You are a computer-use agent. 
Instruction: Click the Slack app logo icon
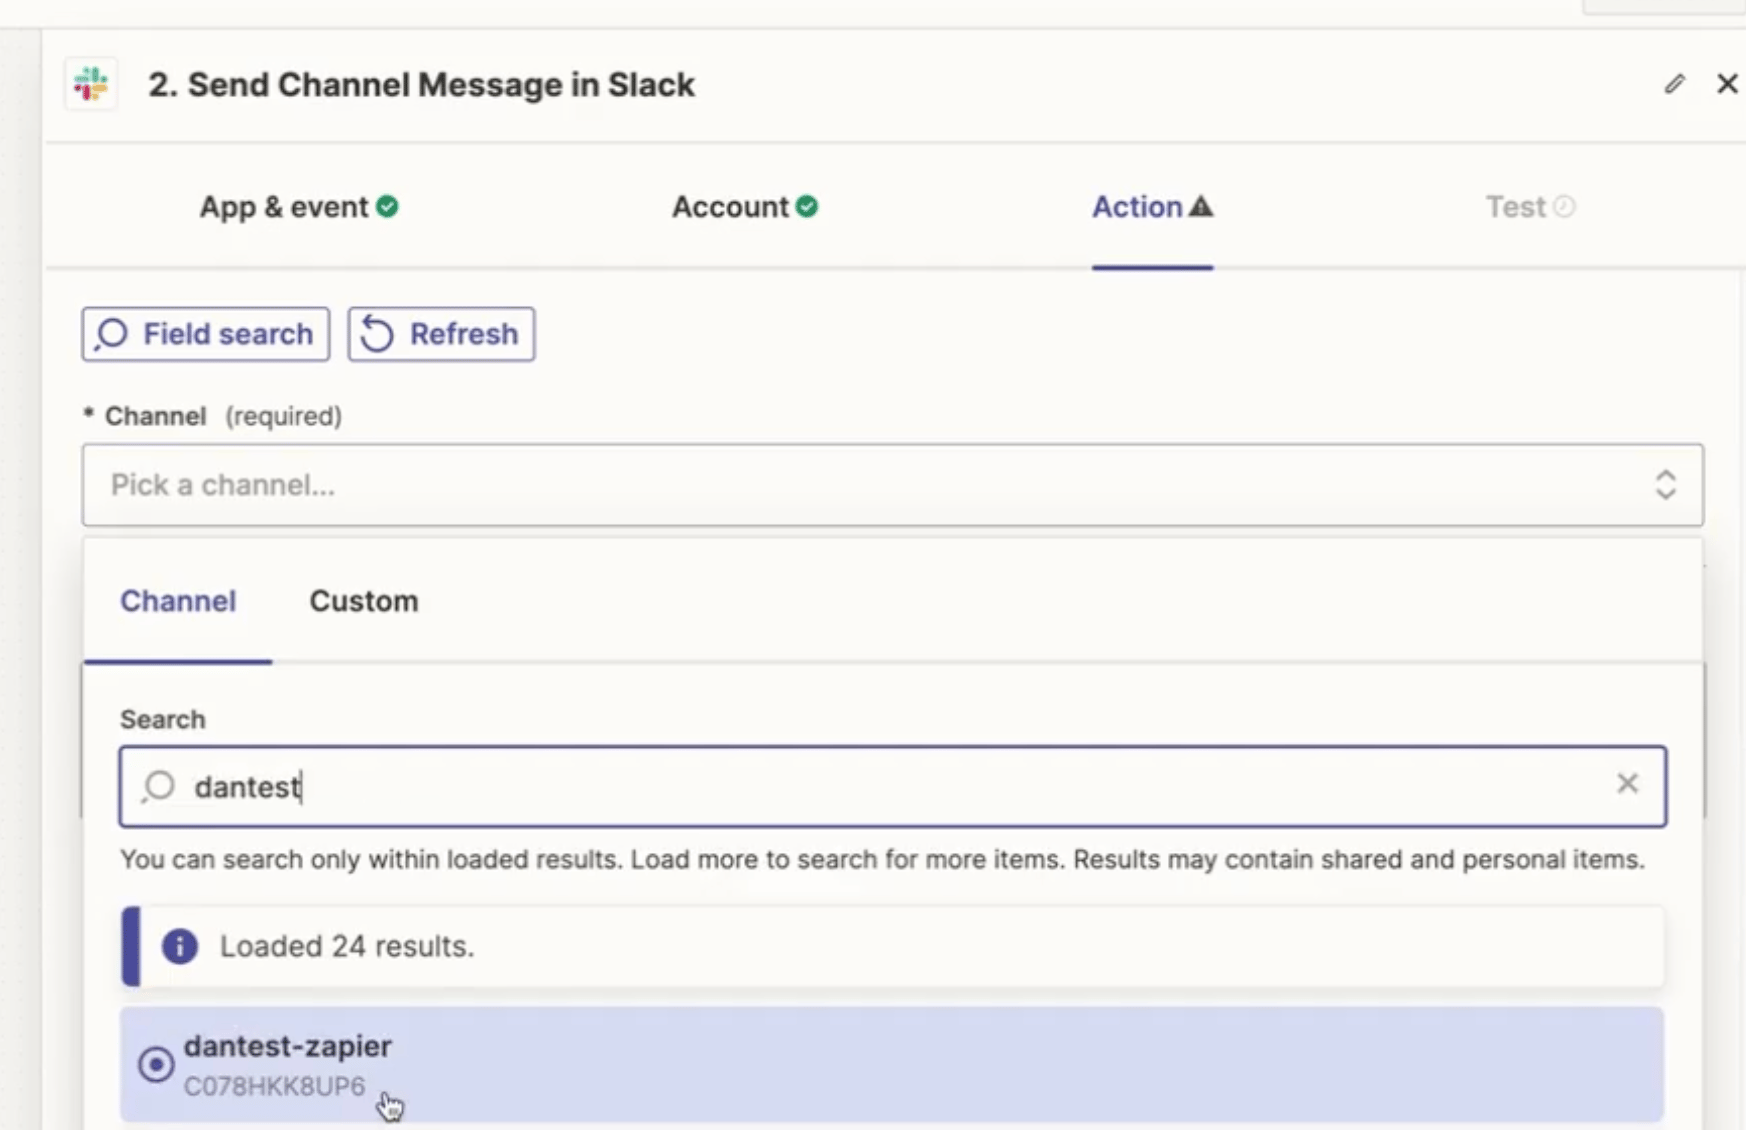tap(91, 84)
